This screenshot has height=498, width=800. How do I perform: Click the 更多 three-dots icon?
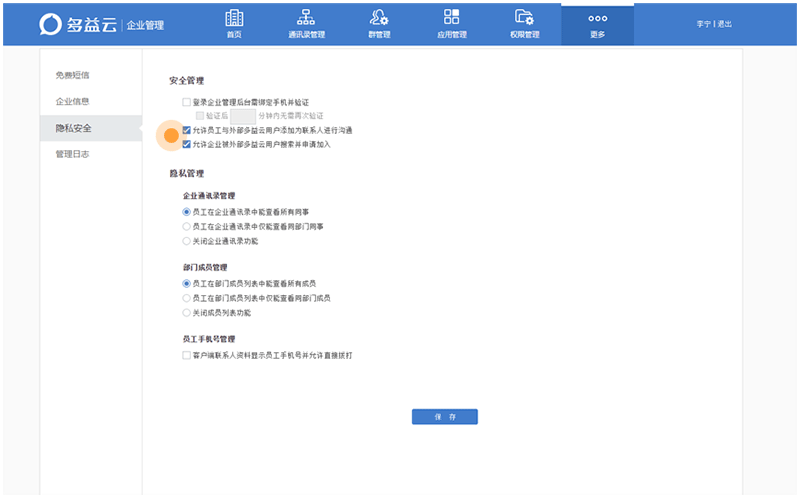[597, 18]
